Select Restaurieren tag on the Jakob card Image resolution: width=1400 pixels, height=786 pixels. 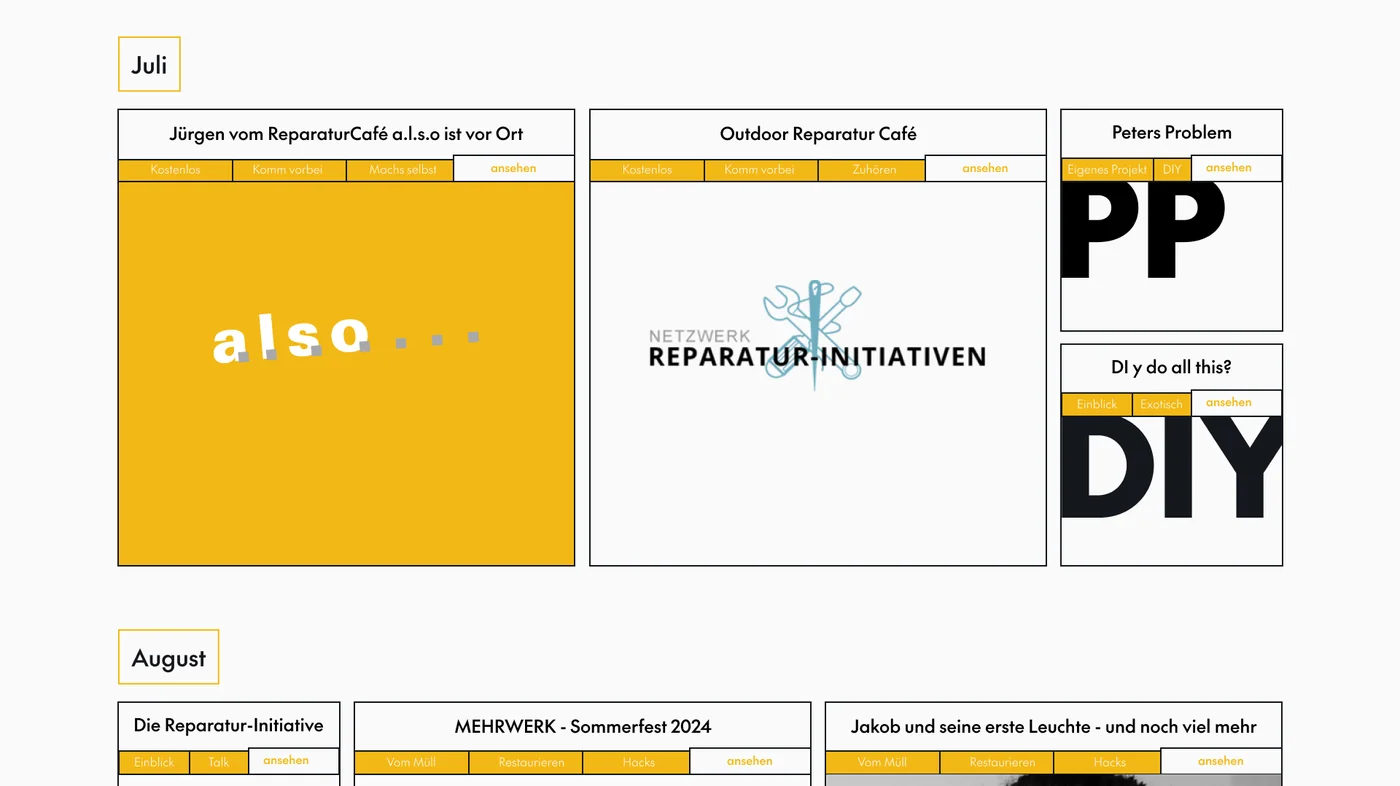996,762
